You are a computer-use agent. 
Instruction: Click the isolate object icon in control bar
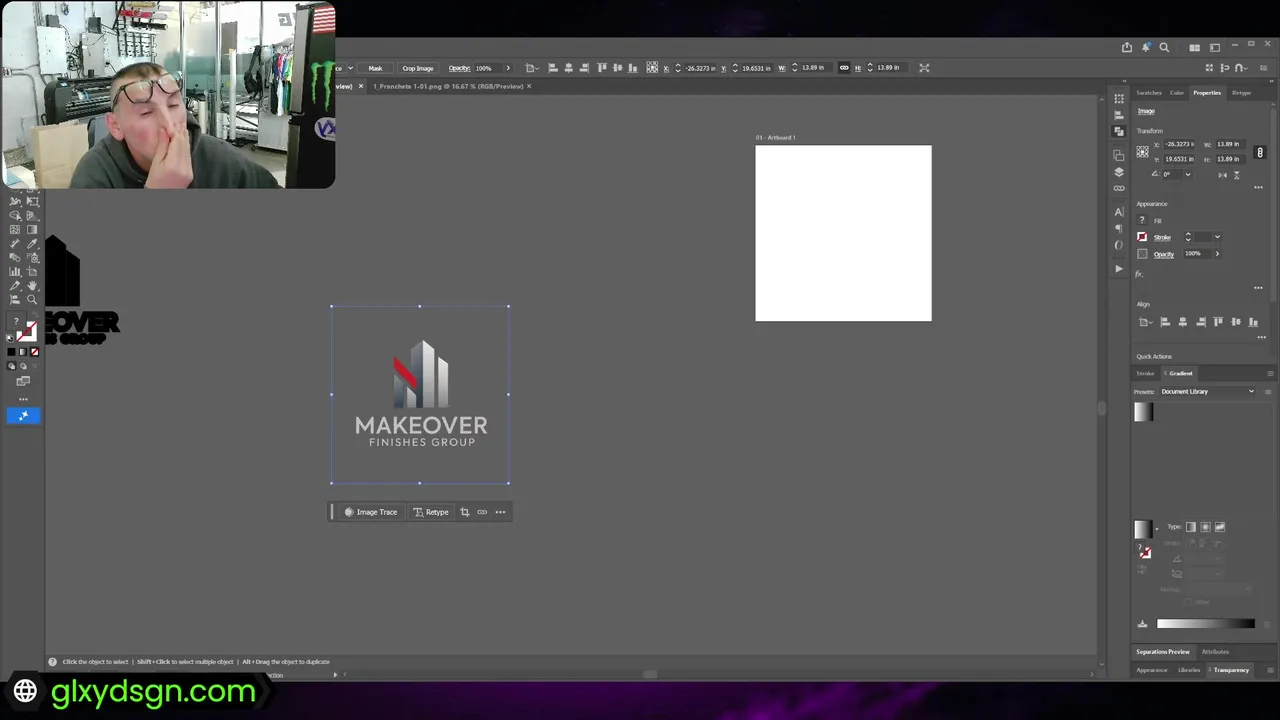tap(924, 68)
